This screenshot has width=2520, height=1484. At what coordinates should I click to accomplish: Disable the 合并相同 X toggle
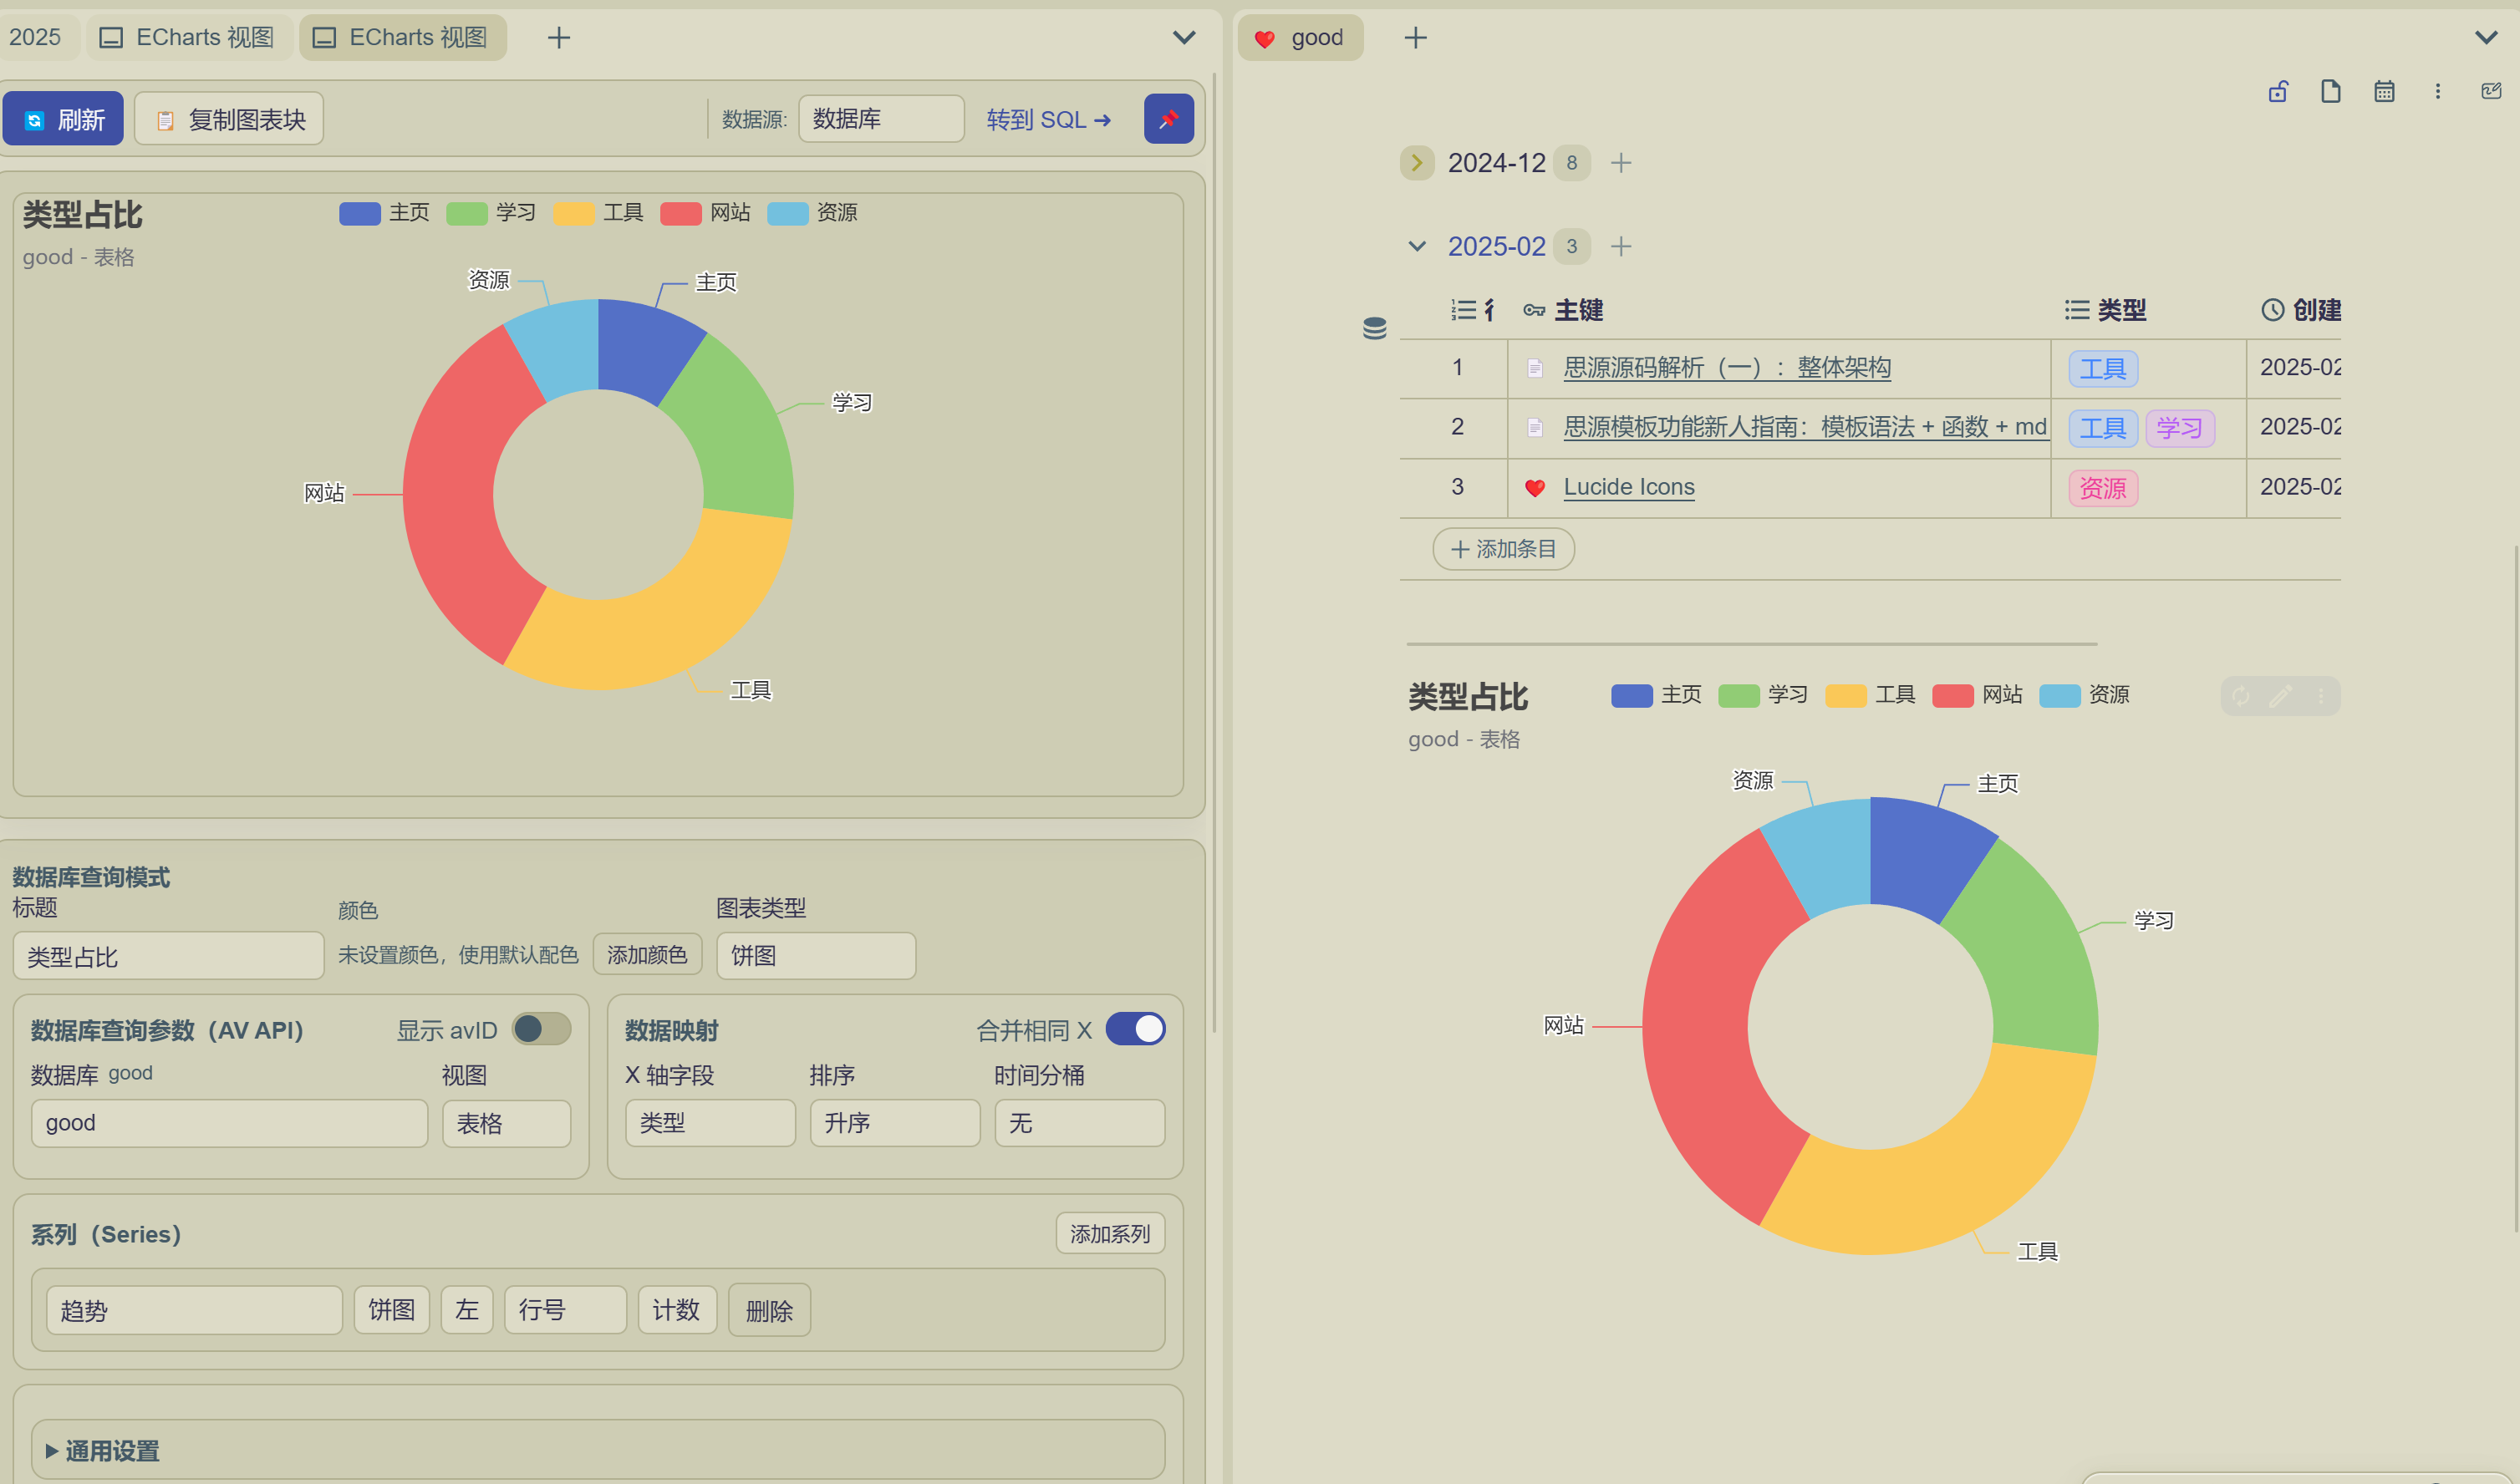(x=1135, y=1029)
